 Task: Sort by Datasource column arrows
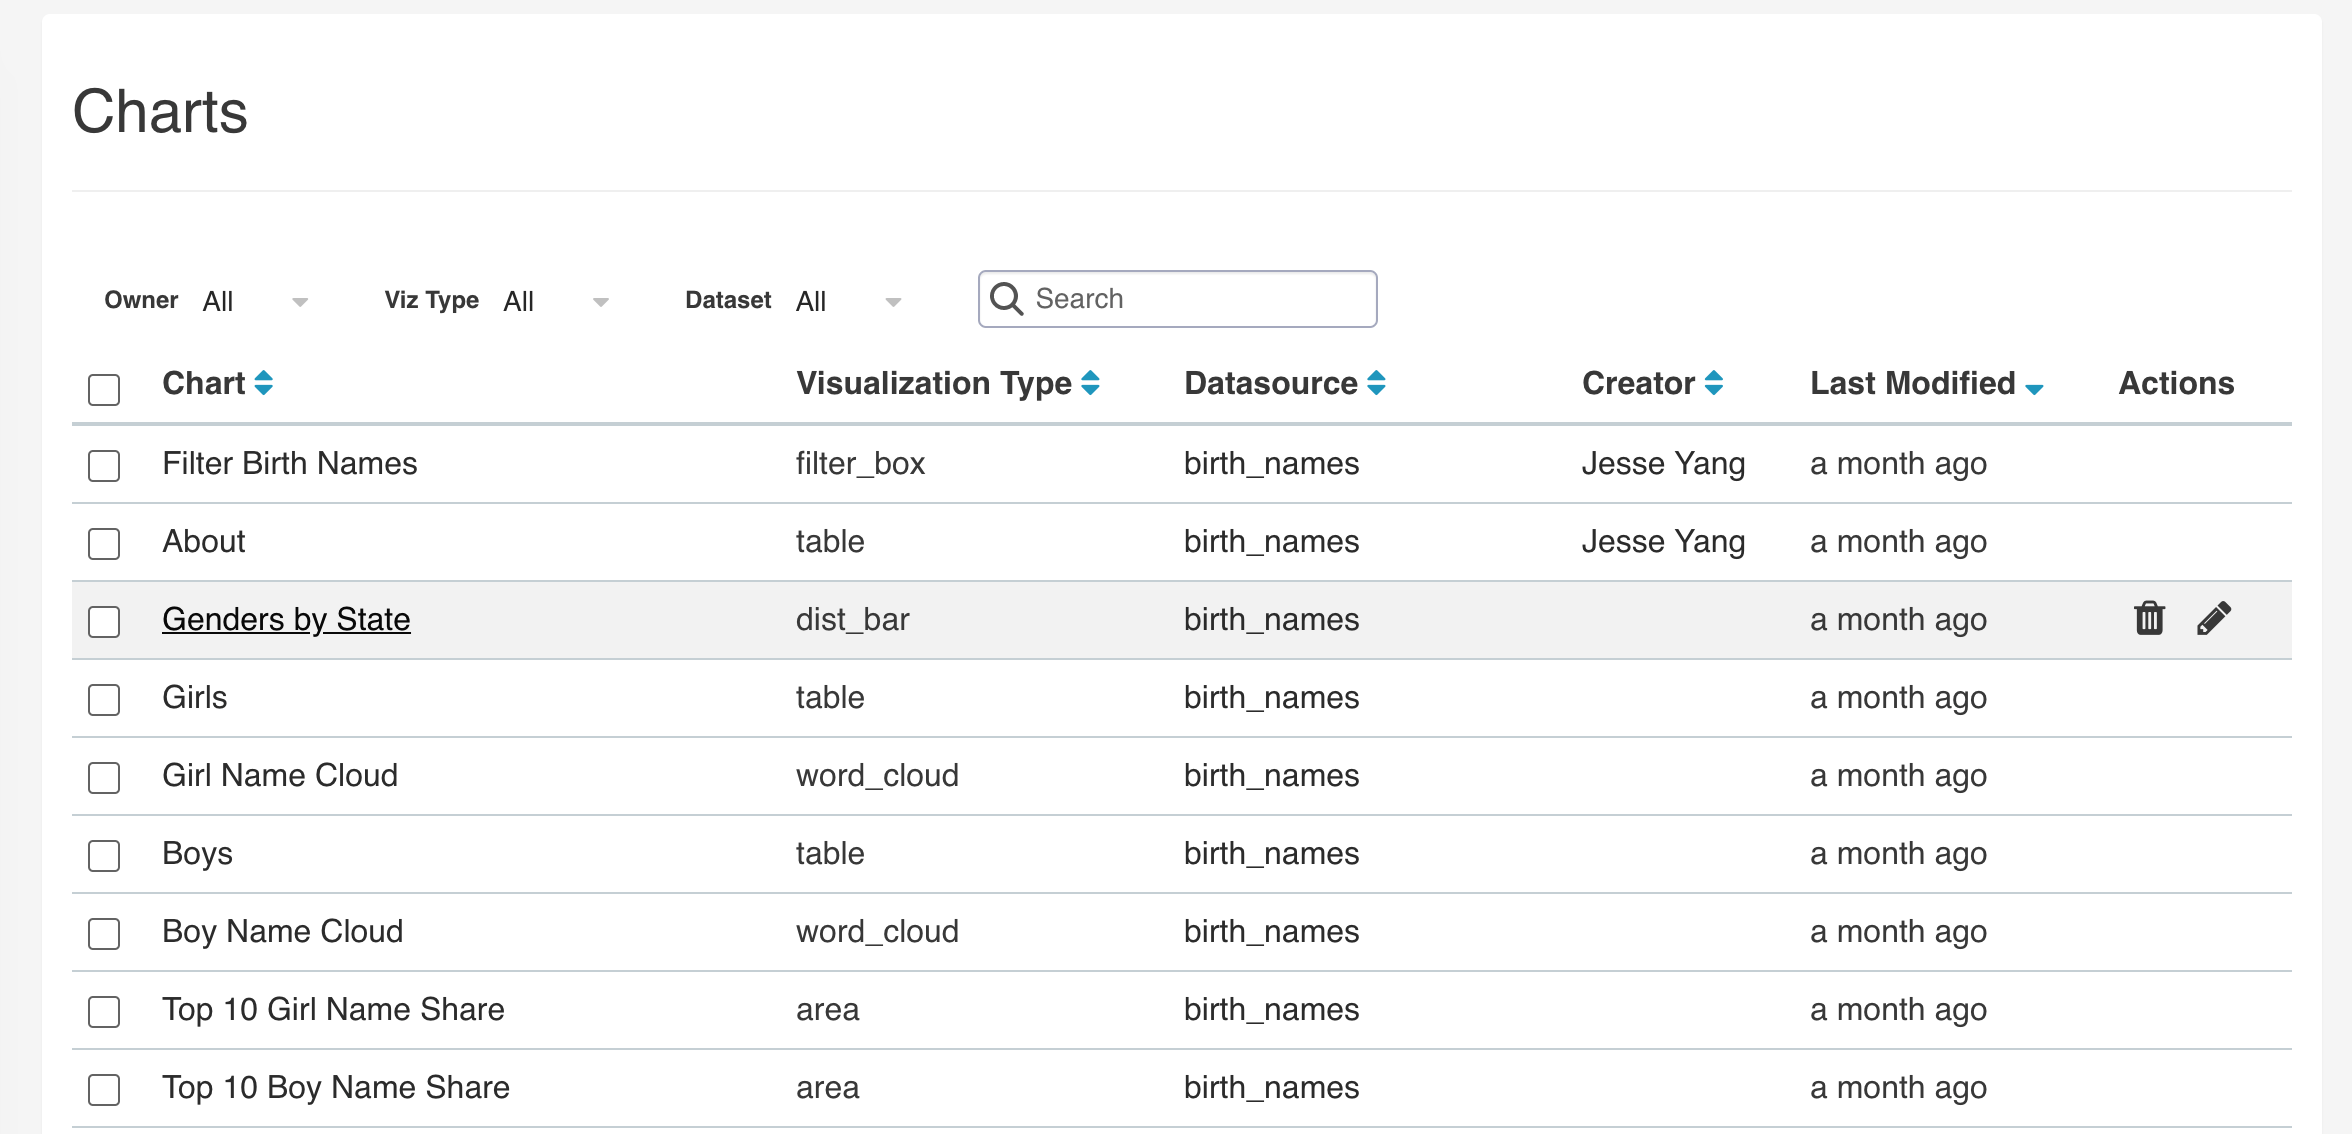[x=1377, y=383]
